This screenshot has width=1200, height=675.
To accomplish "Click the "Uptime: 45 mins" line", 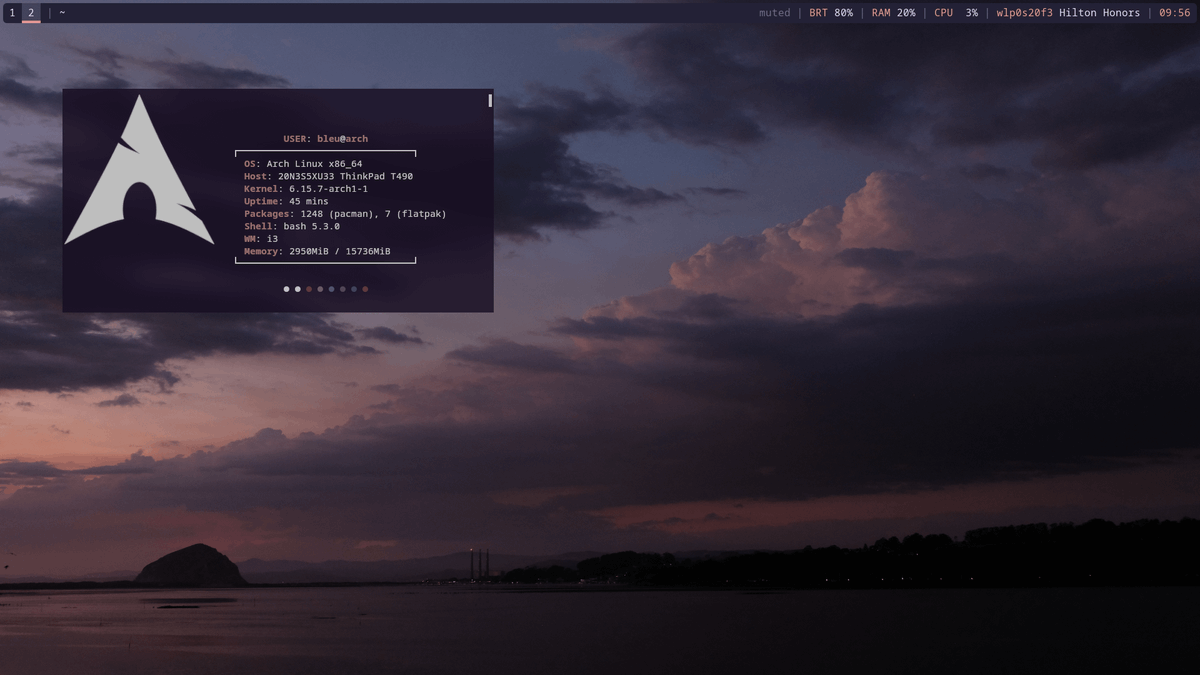I will tap(286, 201).
